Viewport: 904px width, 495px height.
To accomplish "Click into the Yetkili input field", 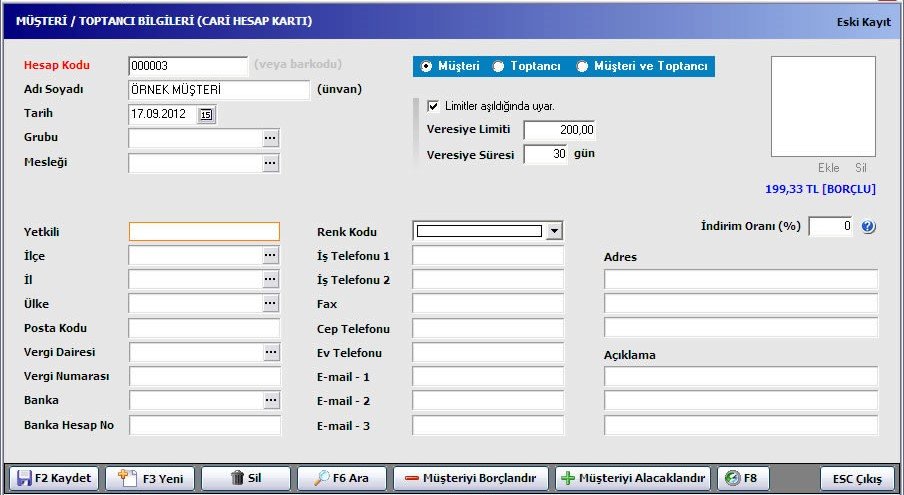I will tap(204, 232).
